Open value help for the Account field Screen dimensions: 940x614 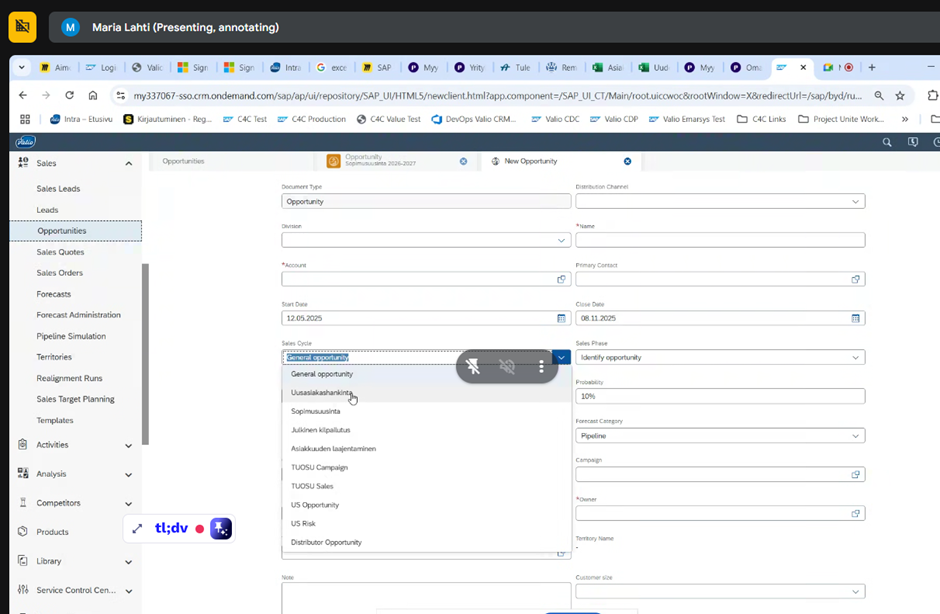coord(561,279)
